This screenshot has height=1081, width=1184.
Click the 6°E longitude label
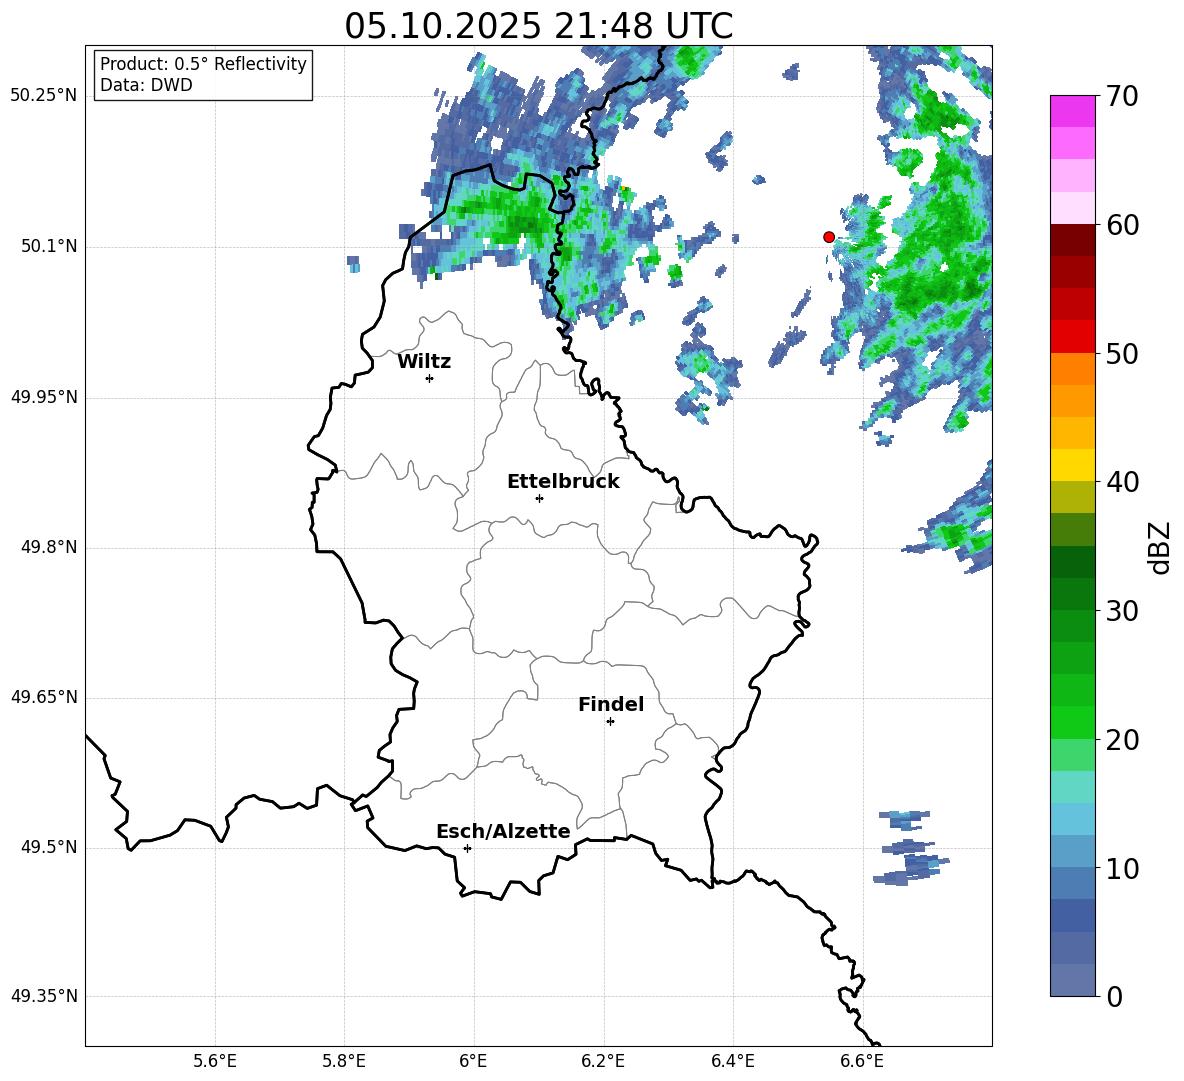(x=473, y=1061)
